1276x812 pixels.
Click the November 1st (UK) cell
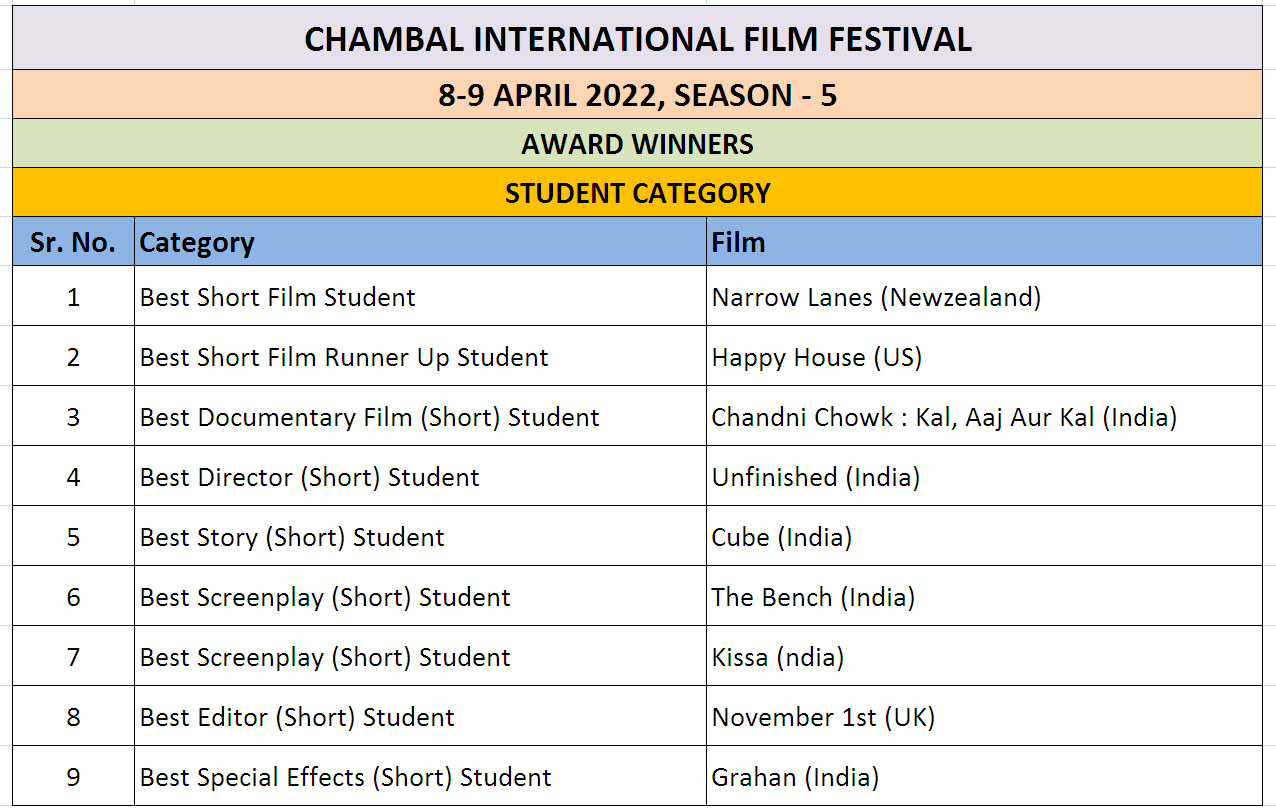coord(984,716)
